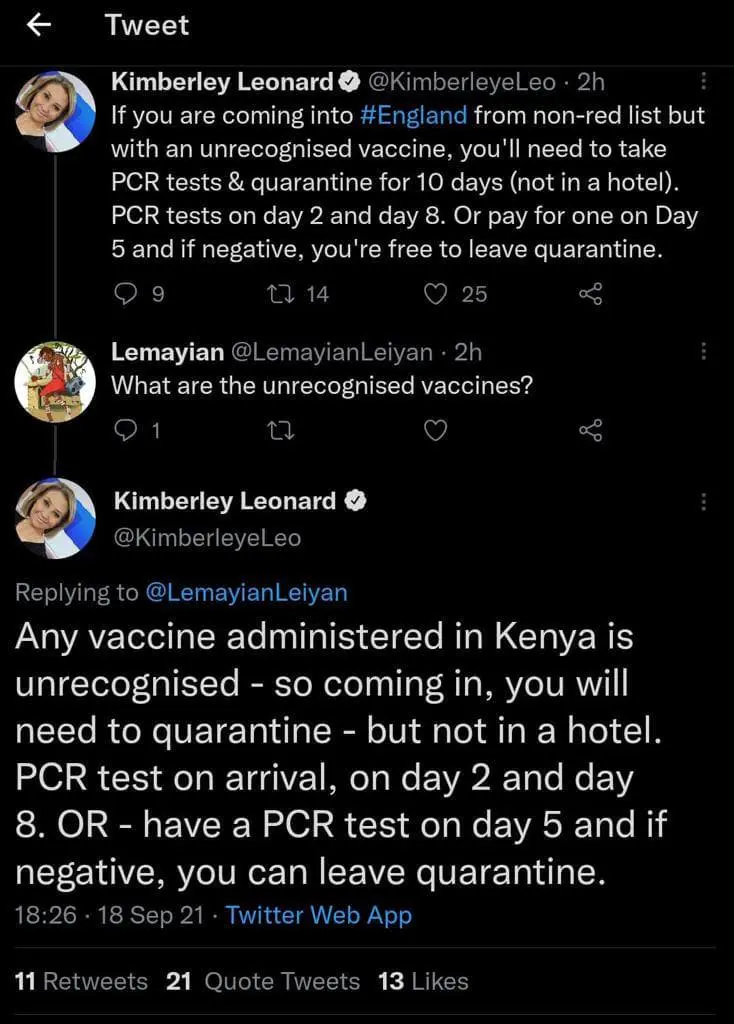734x1024 pixels.
Task: Share Kimberley's first tweet
Action: pyautogui.click(x=591, y=293)
